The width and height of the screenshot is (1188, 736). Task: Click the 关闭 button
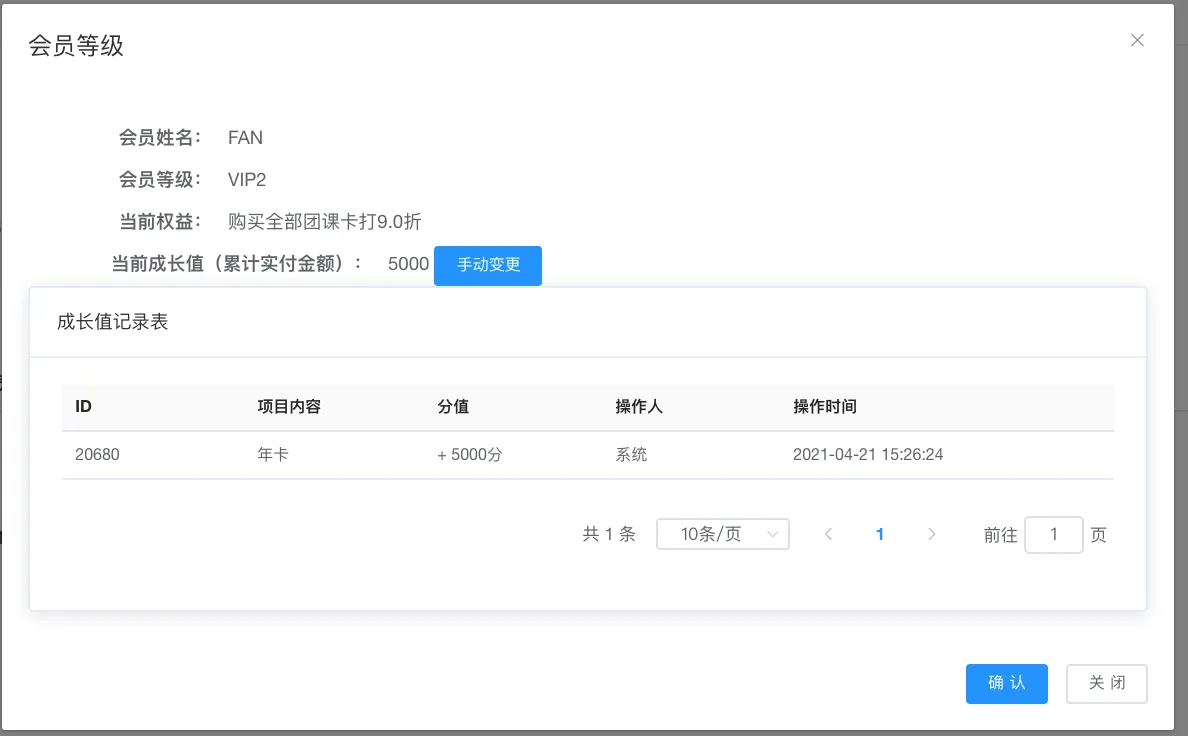(1106, 684)
